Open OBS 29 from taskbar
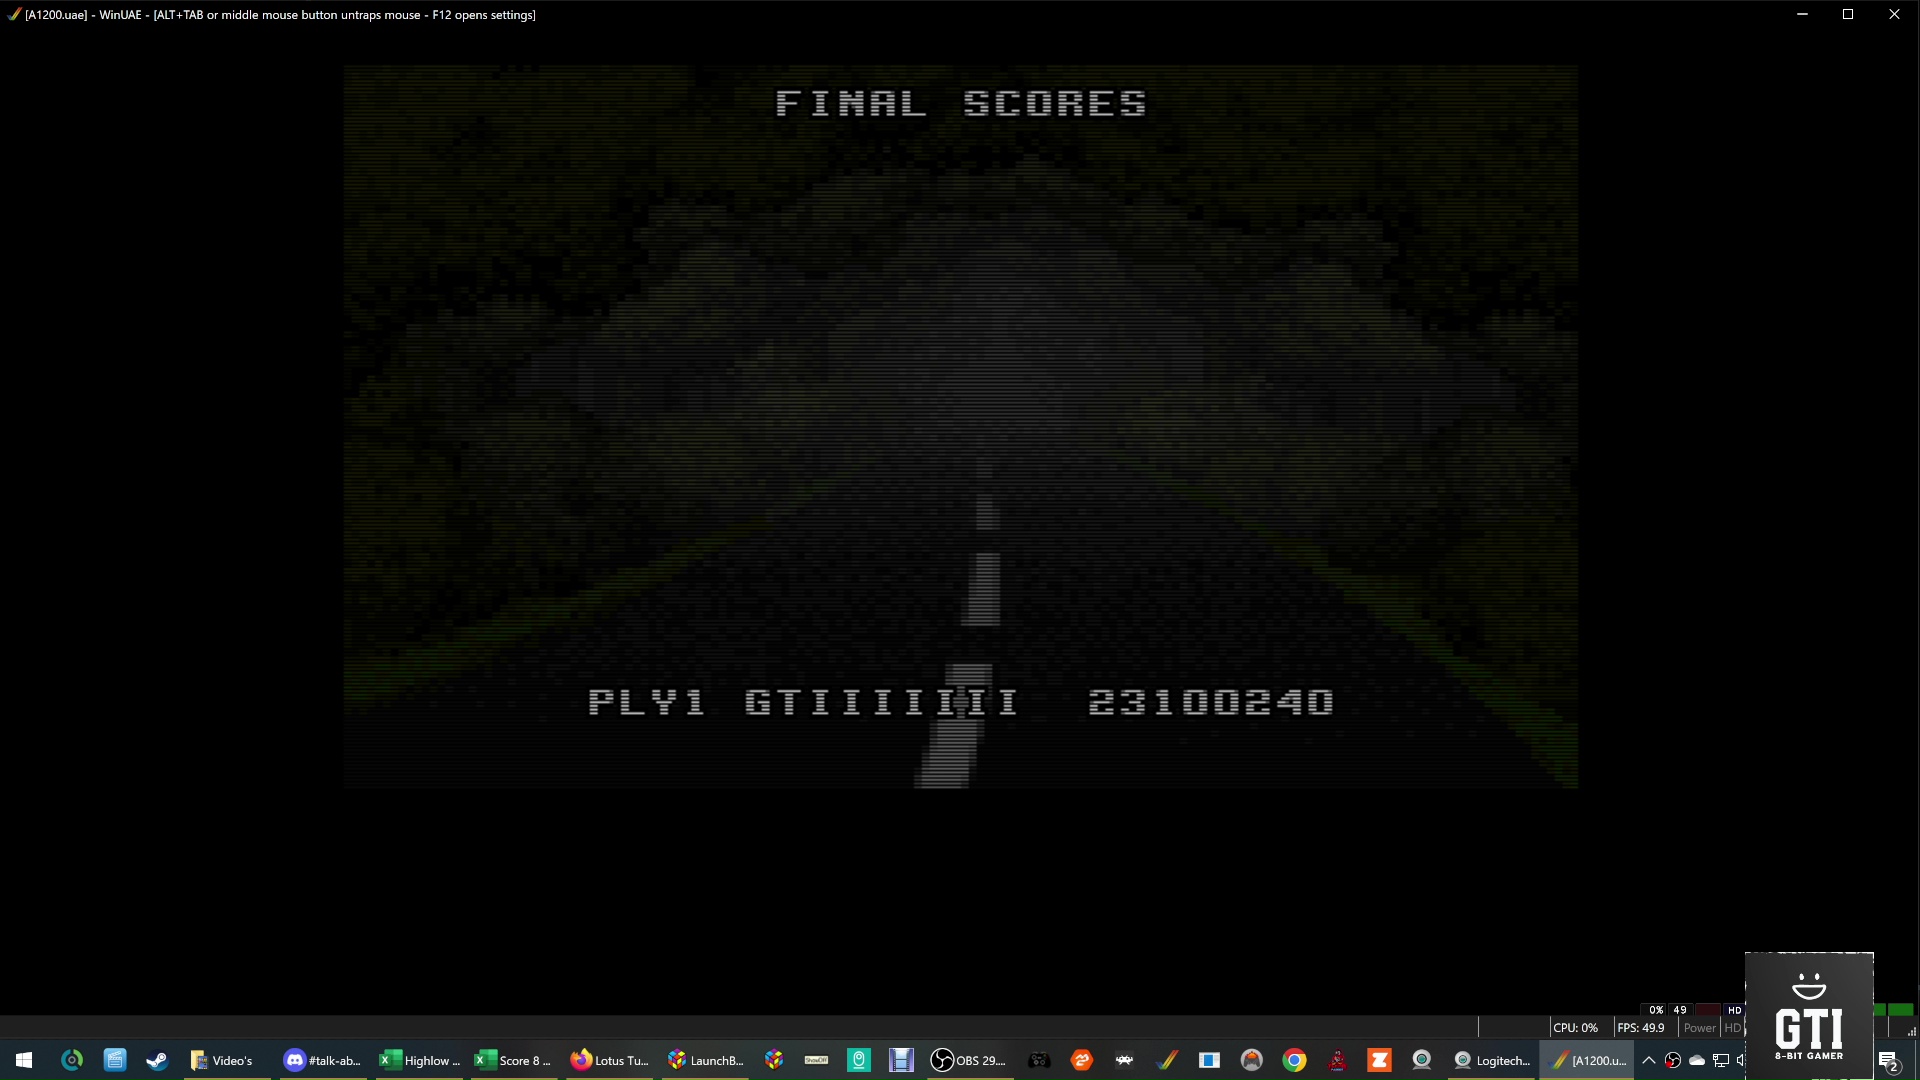 click(968, 1060)
